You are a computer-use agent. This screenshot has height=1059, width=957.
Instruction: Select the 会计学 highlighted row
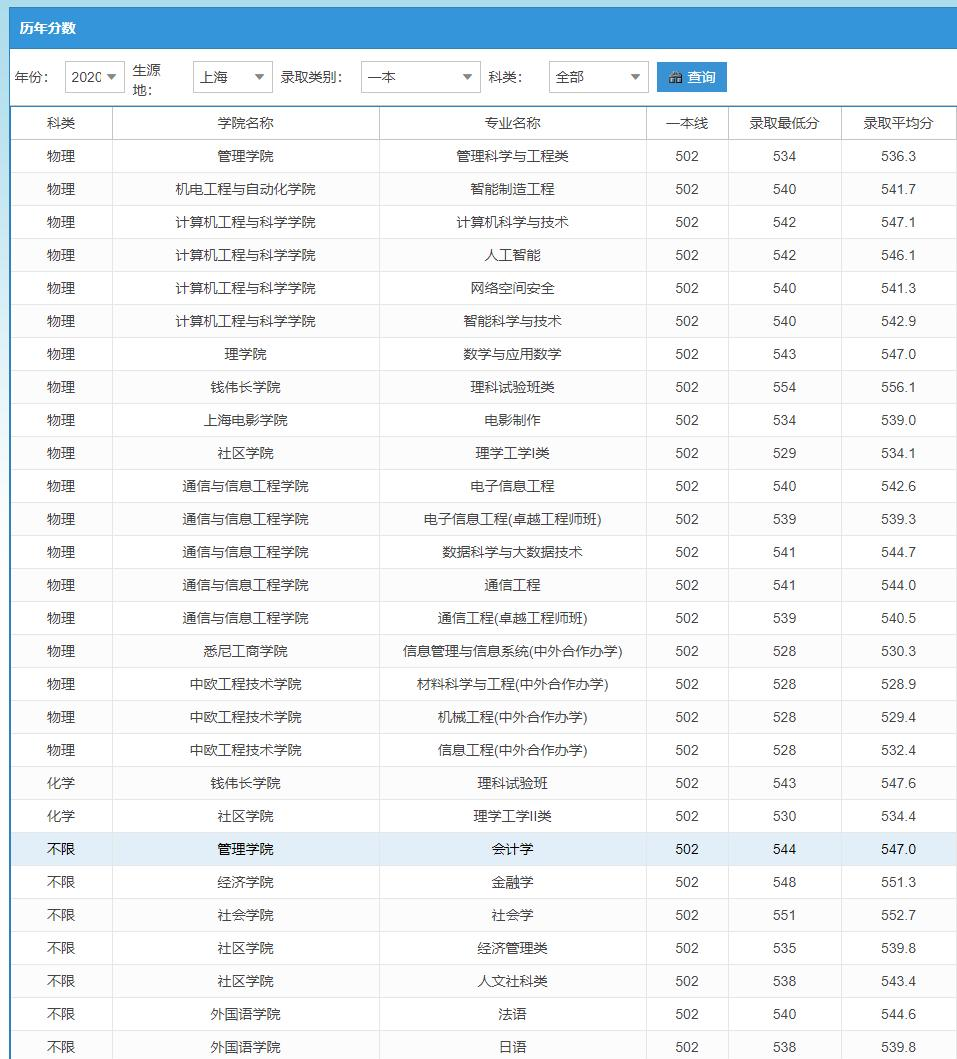point(484,849)
